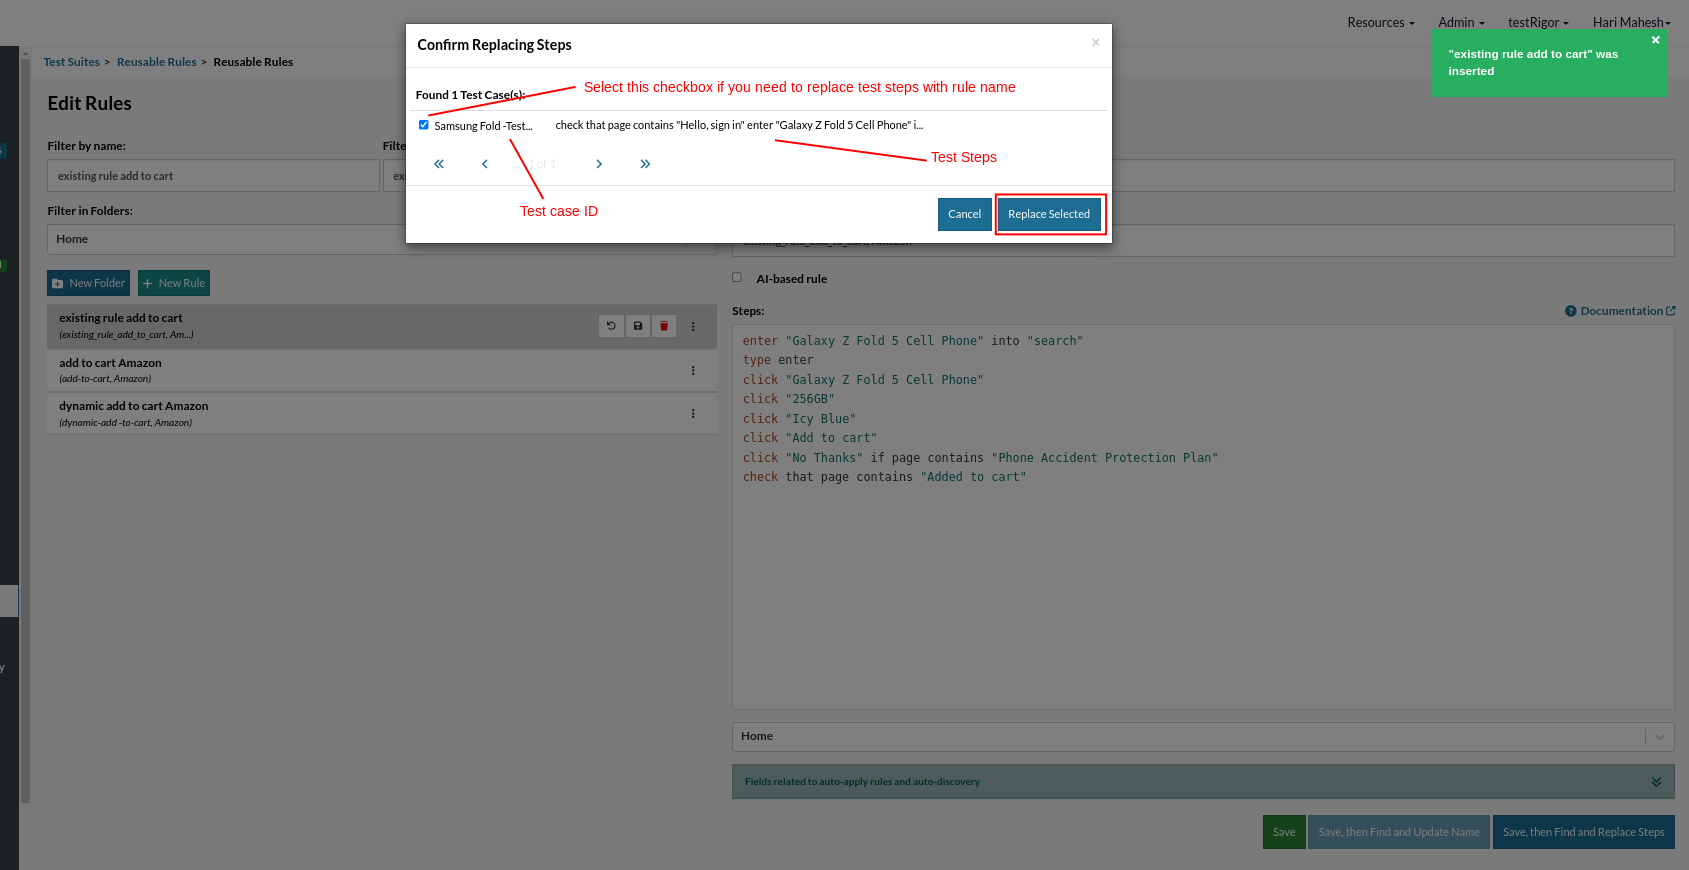Open the Resources menu
Image resolution: width=1689 pixels, height=870 pixels.
click(x=1380, y=22)
